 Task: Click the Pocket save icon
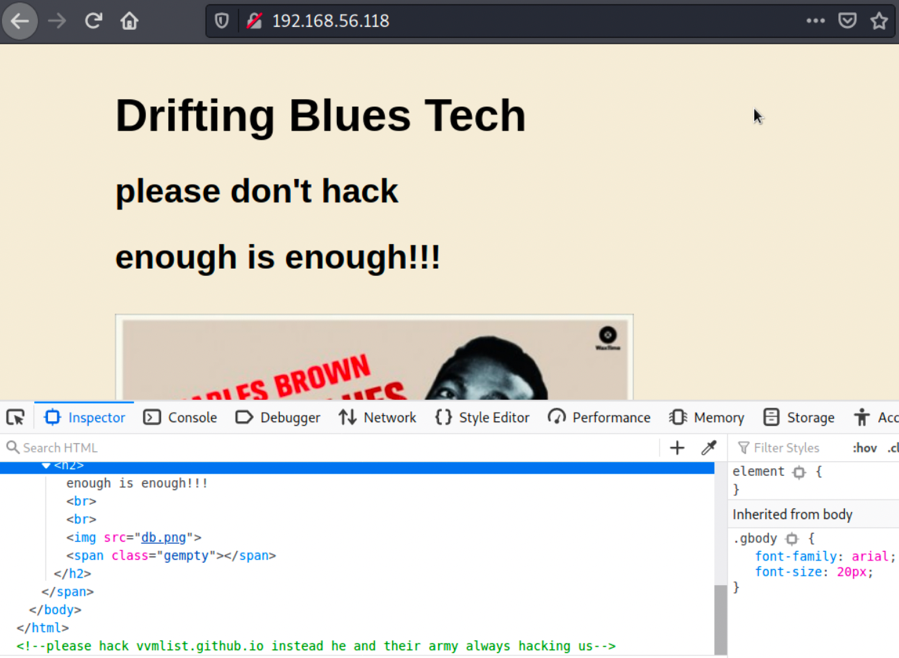[x=847, y=21]
